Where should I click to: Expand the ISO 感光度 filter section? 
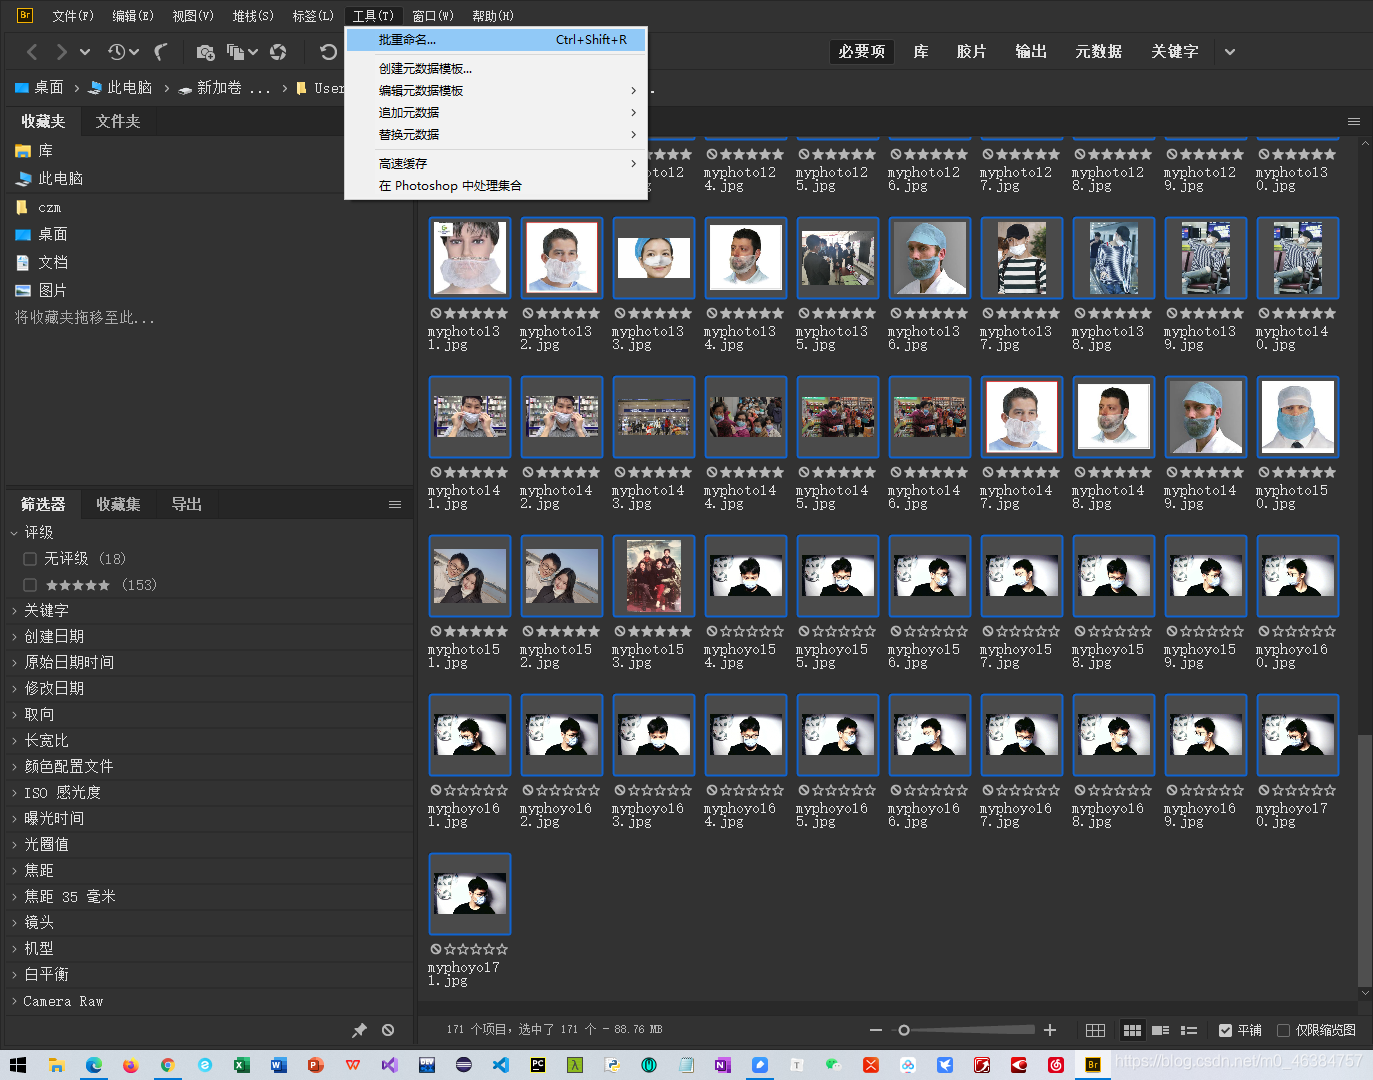(x=14, y=793)
